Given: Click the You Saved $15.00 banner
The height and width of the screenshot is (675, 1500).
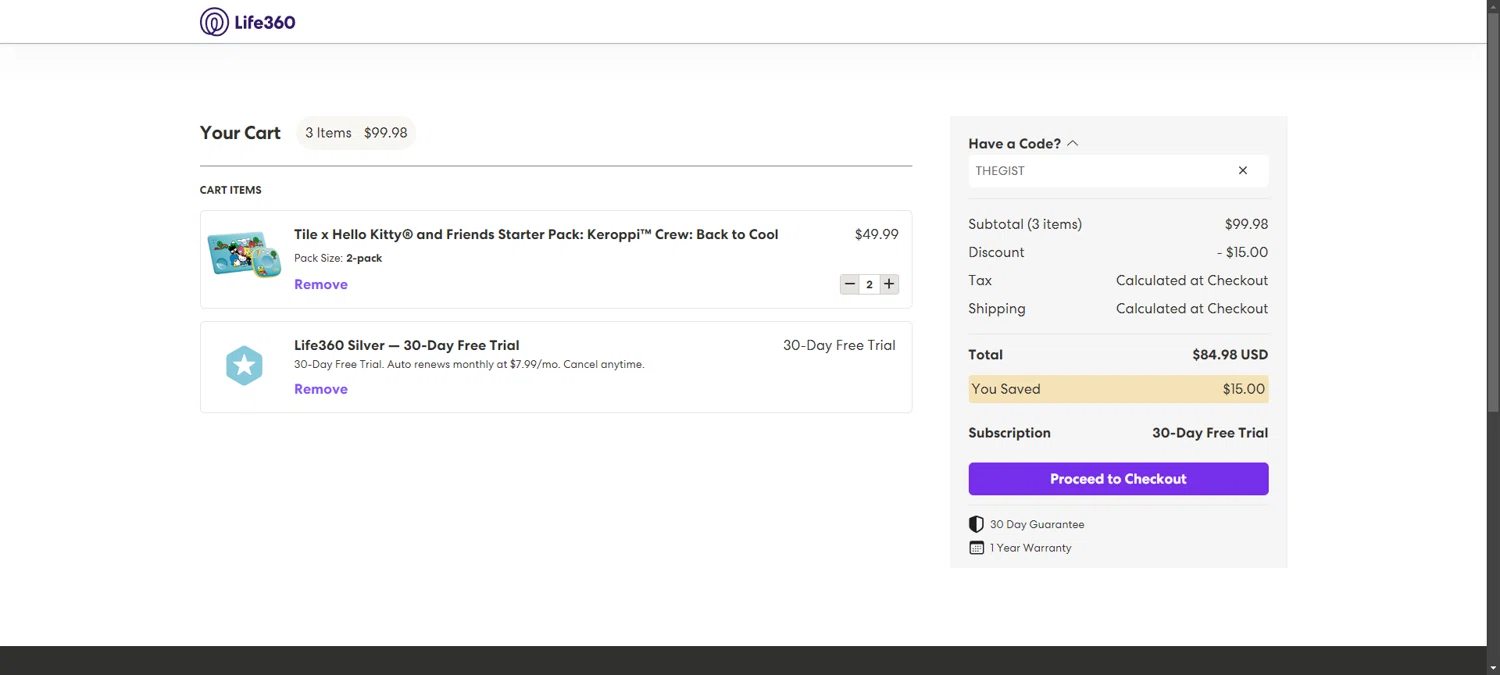Looking at the screenshot, I should pyautogui.click(x=1118, y=389).
